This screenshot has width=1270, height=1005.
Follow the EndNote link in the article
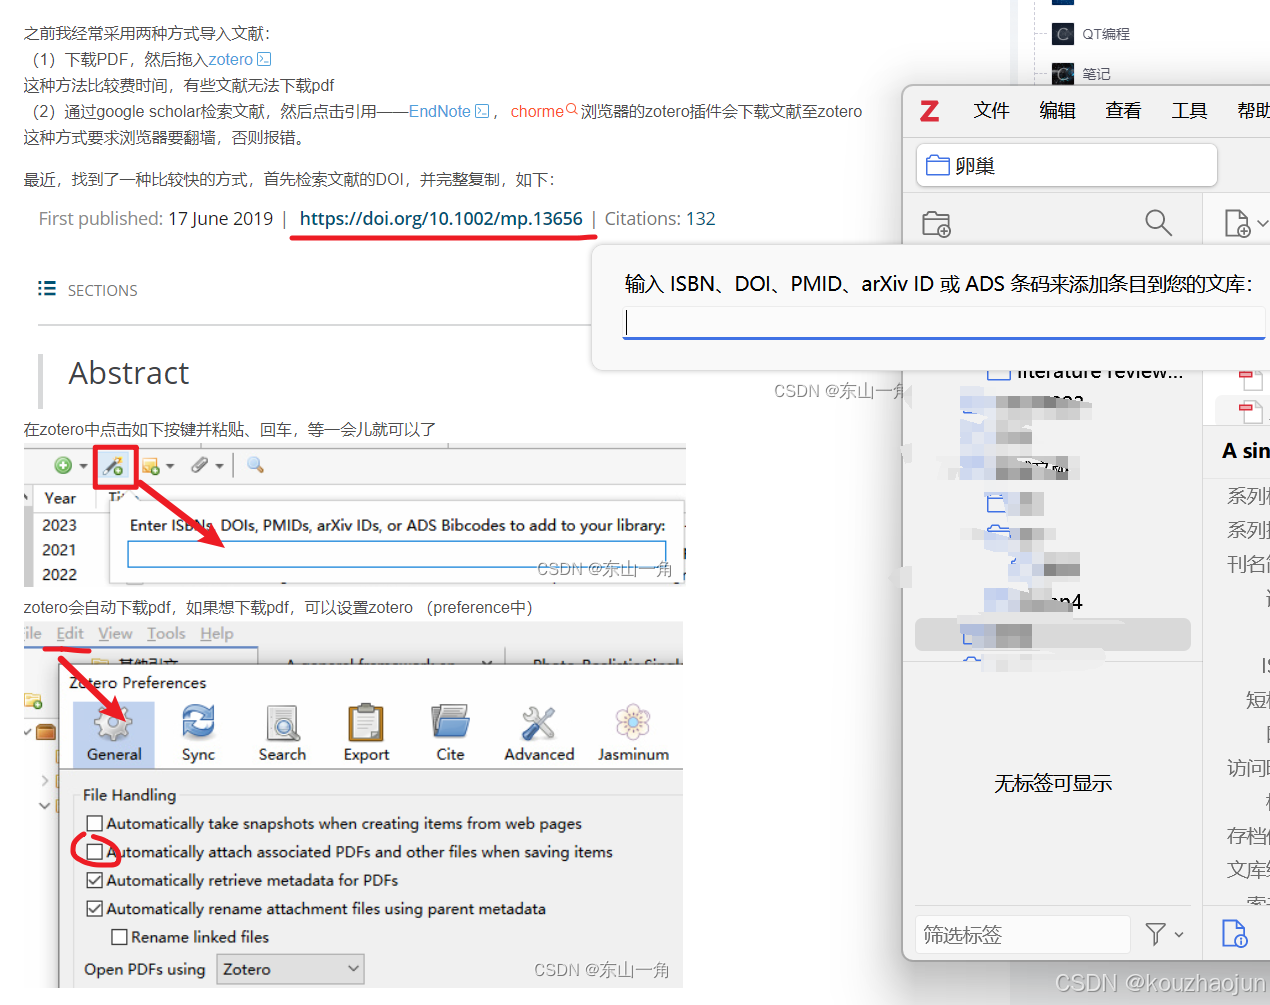click(439, 111)
